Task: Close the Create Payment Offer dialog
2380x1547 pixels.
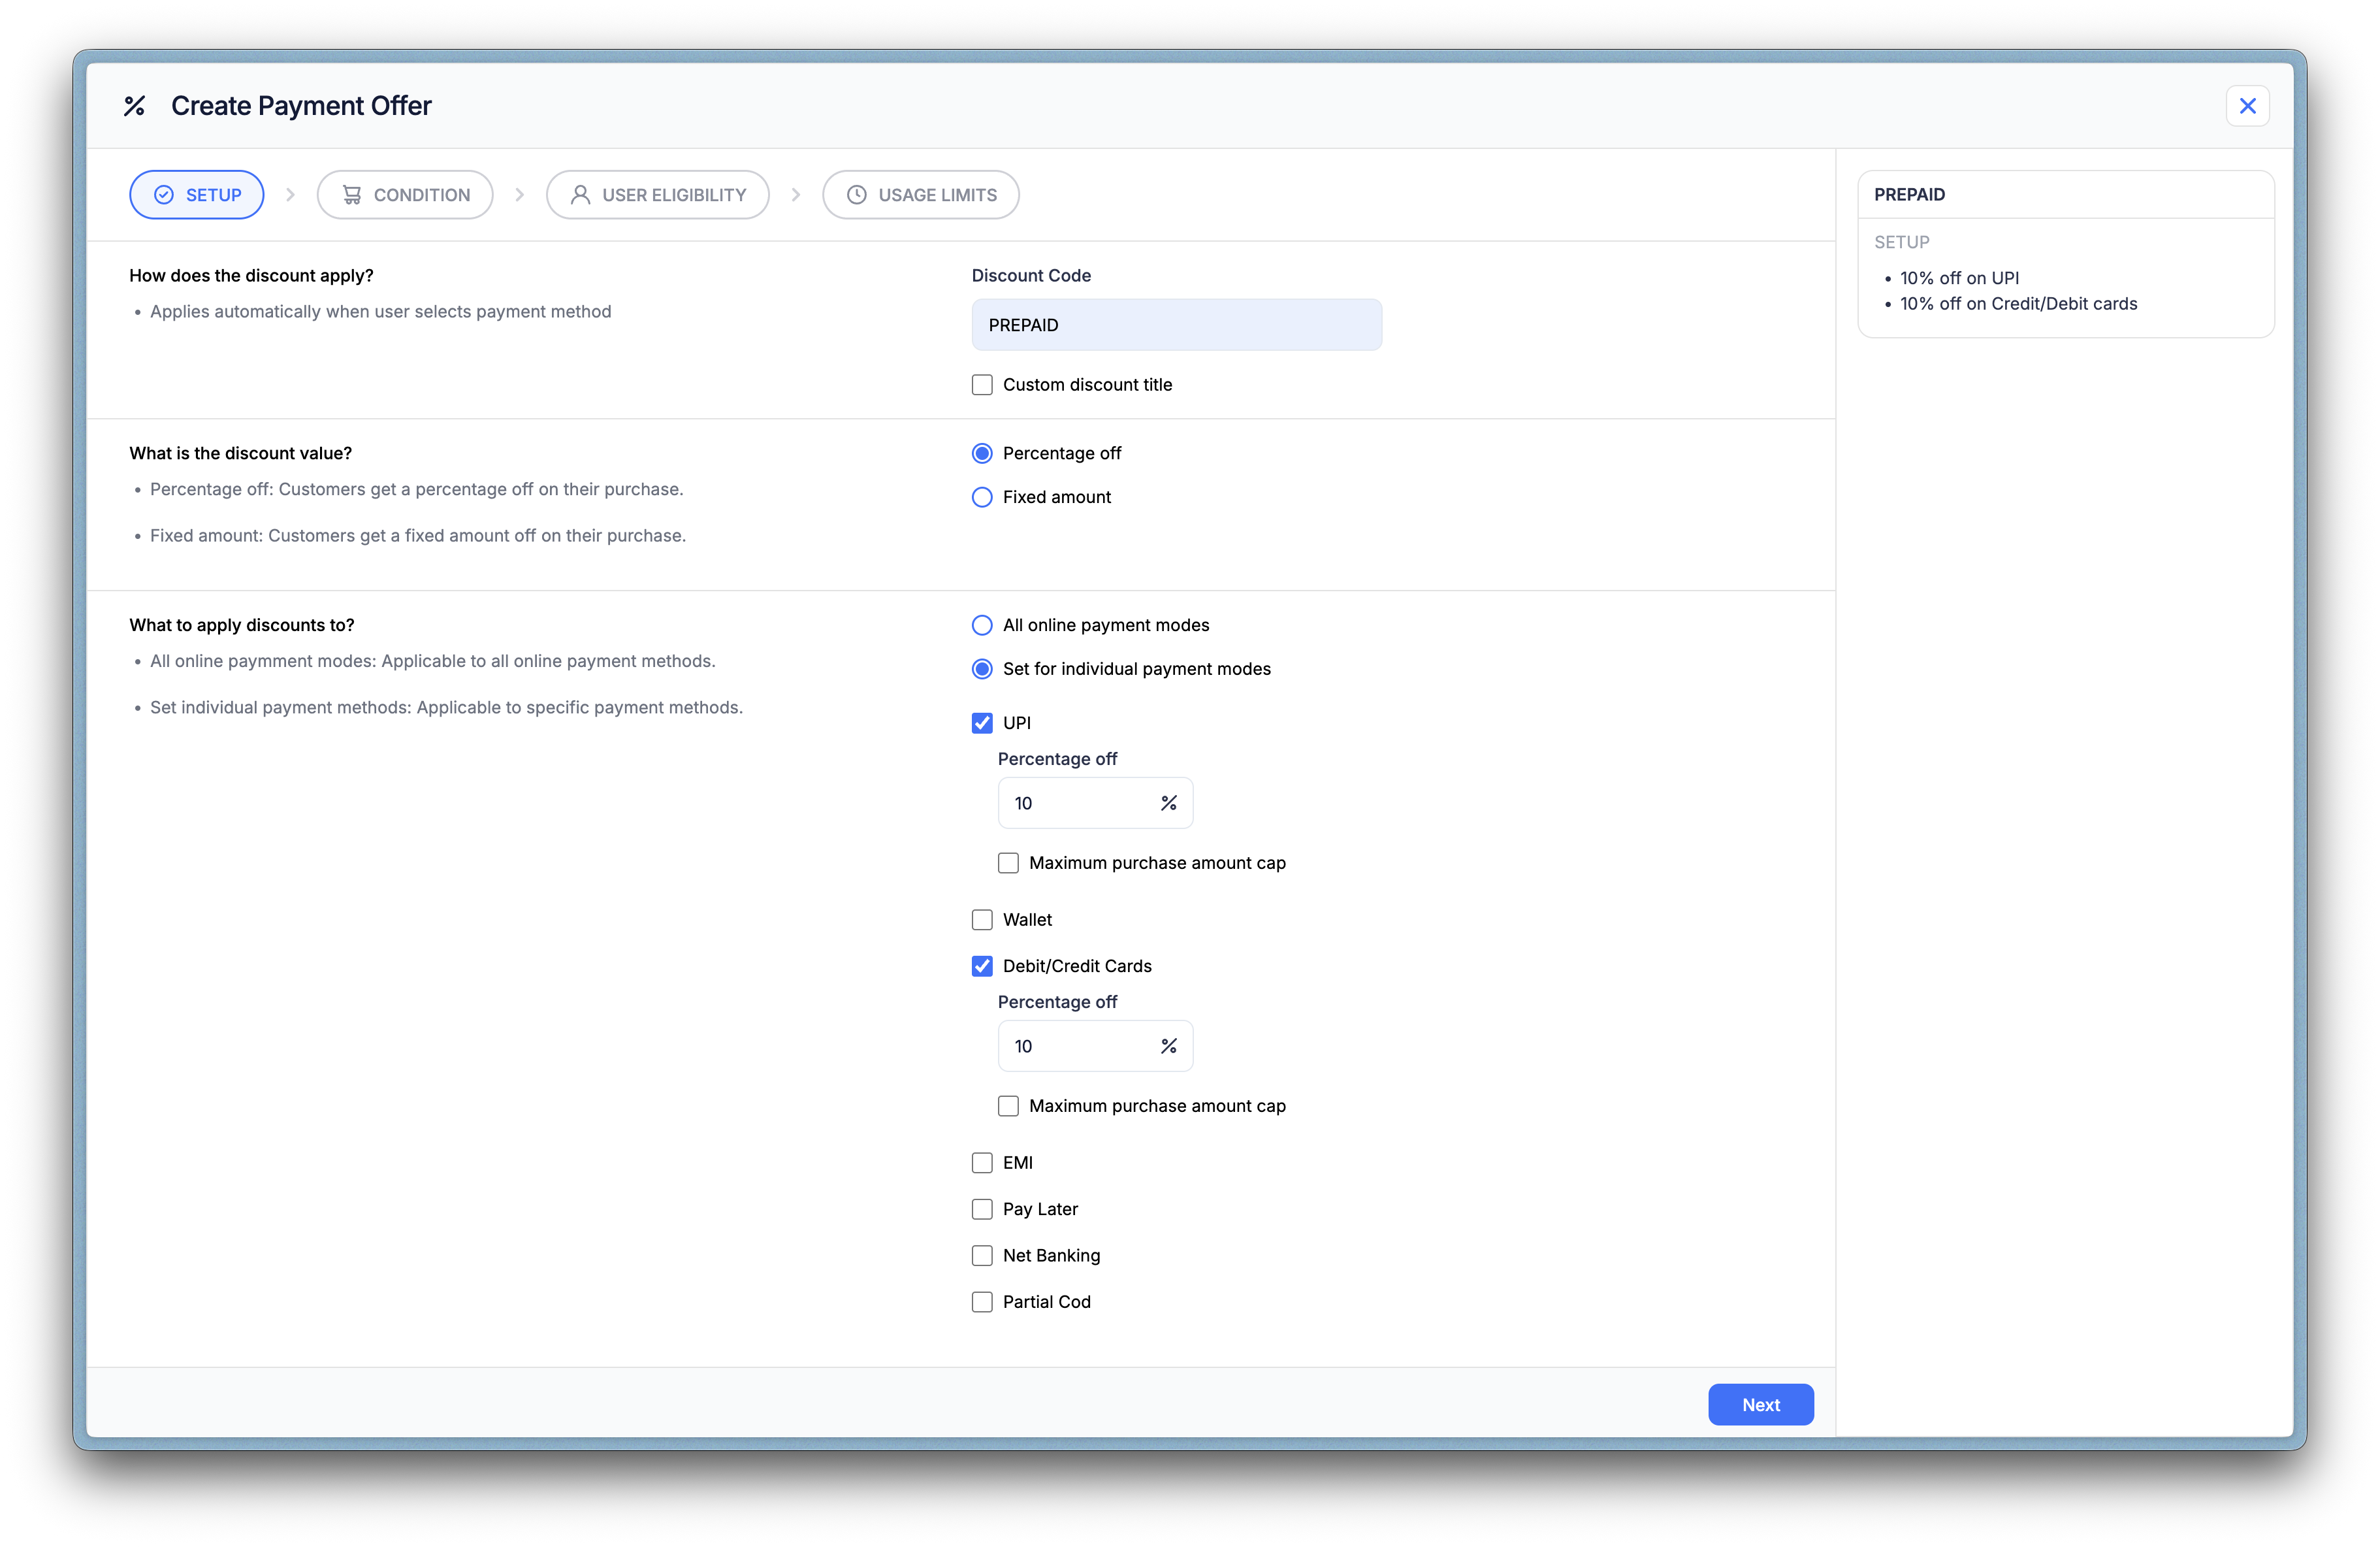Action: pos(2247,106)
